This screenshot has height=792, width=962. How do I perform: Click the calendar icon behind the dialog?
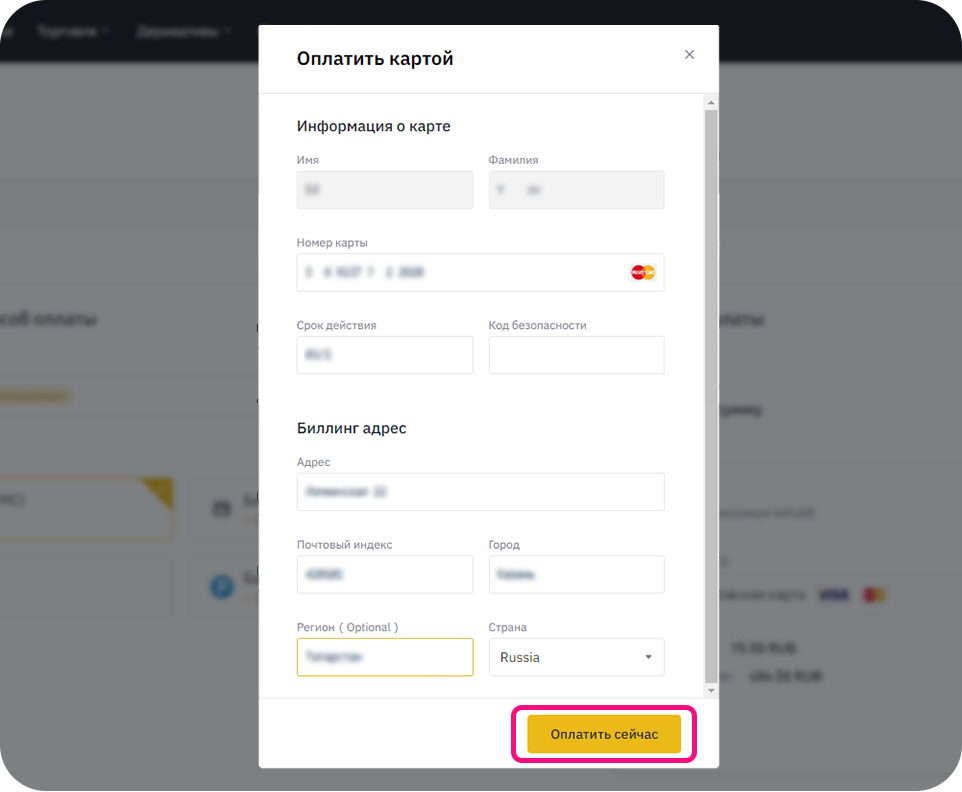(222, 509)
